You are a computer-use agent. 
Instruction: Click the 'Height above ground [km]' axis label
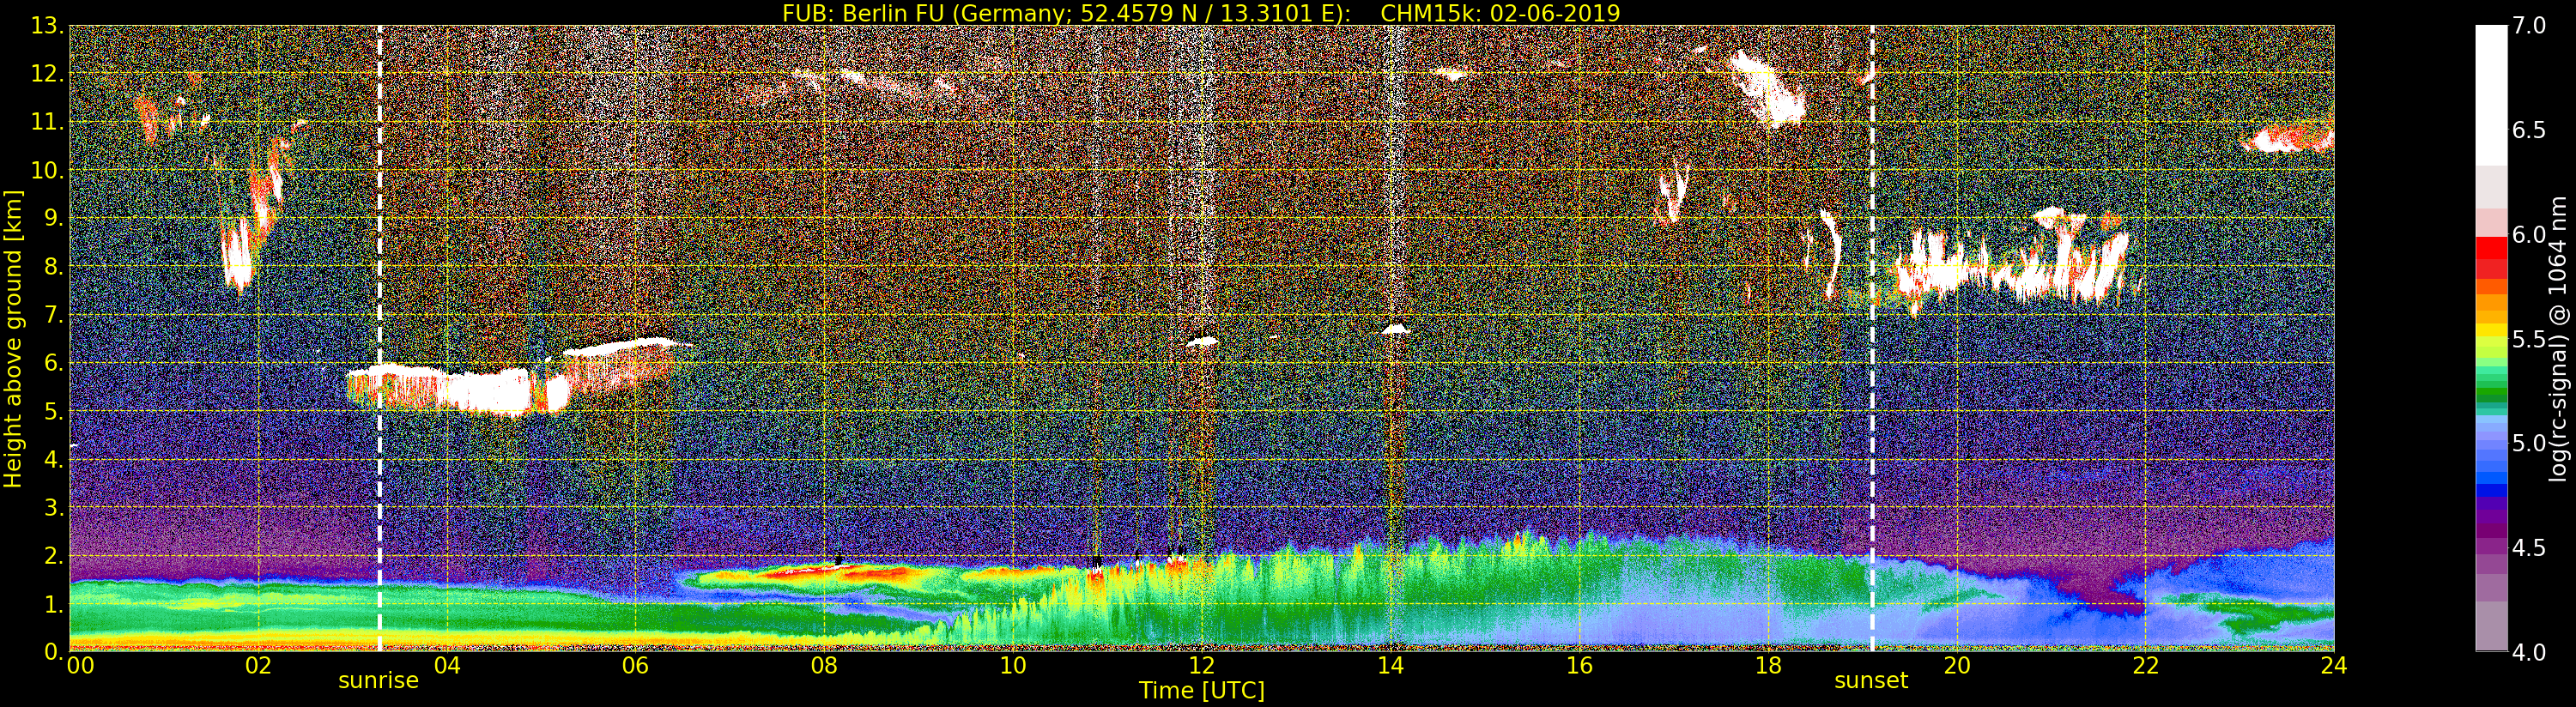pyautogui.click(x=13, y=339)
